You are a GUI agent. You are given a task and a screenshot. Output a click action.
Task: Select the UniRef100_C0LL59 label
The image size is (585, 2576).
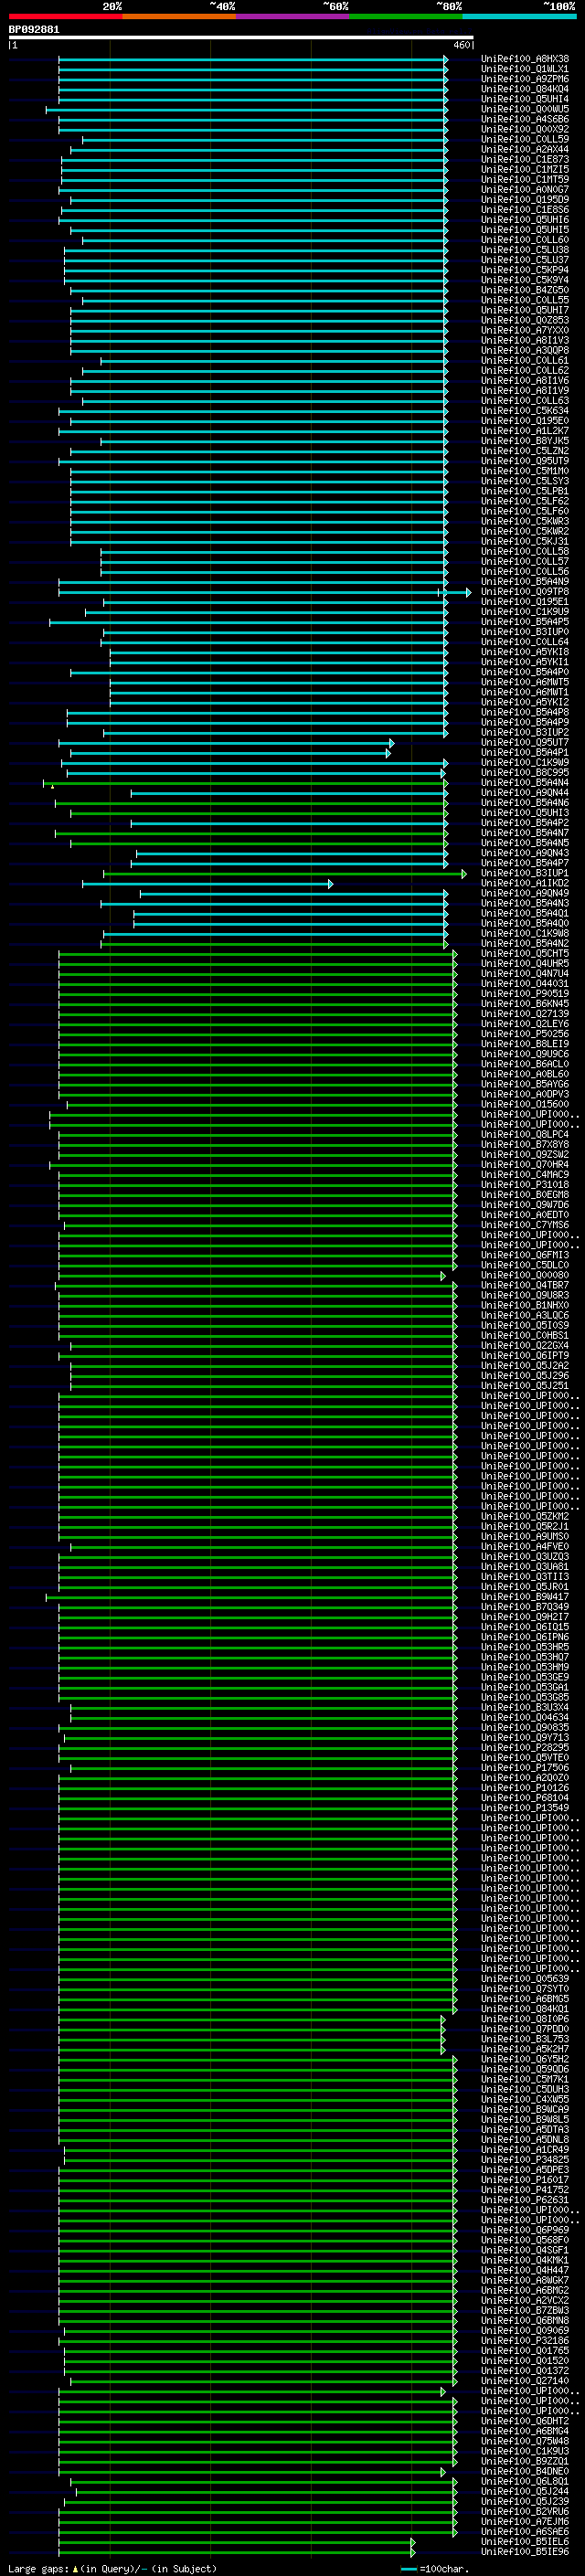click(x=524, y=139)
